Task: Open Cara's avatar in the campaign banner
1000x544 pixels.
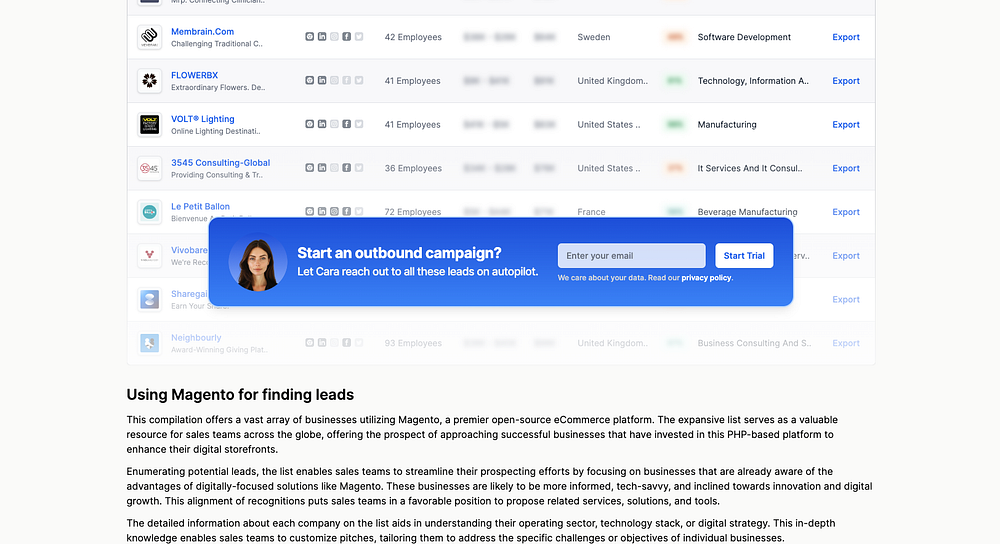Action: pyautogui.click(x=258, y=262)
